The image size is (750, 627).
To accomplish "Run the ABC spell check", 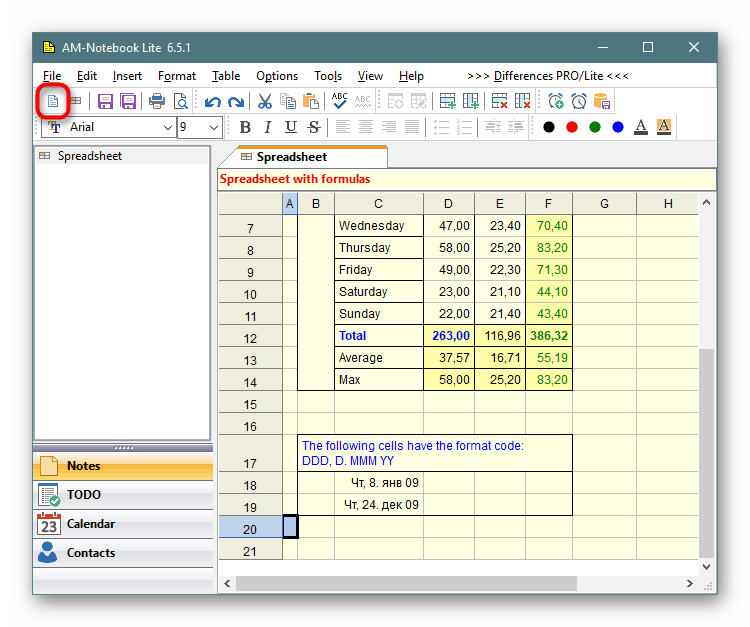I will click(x=340, y=101).
